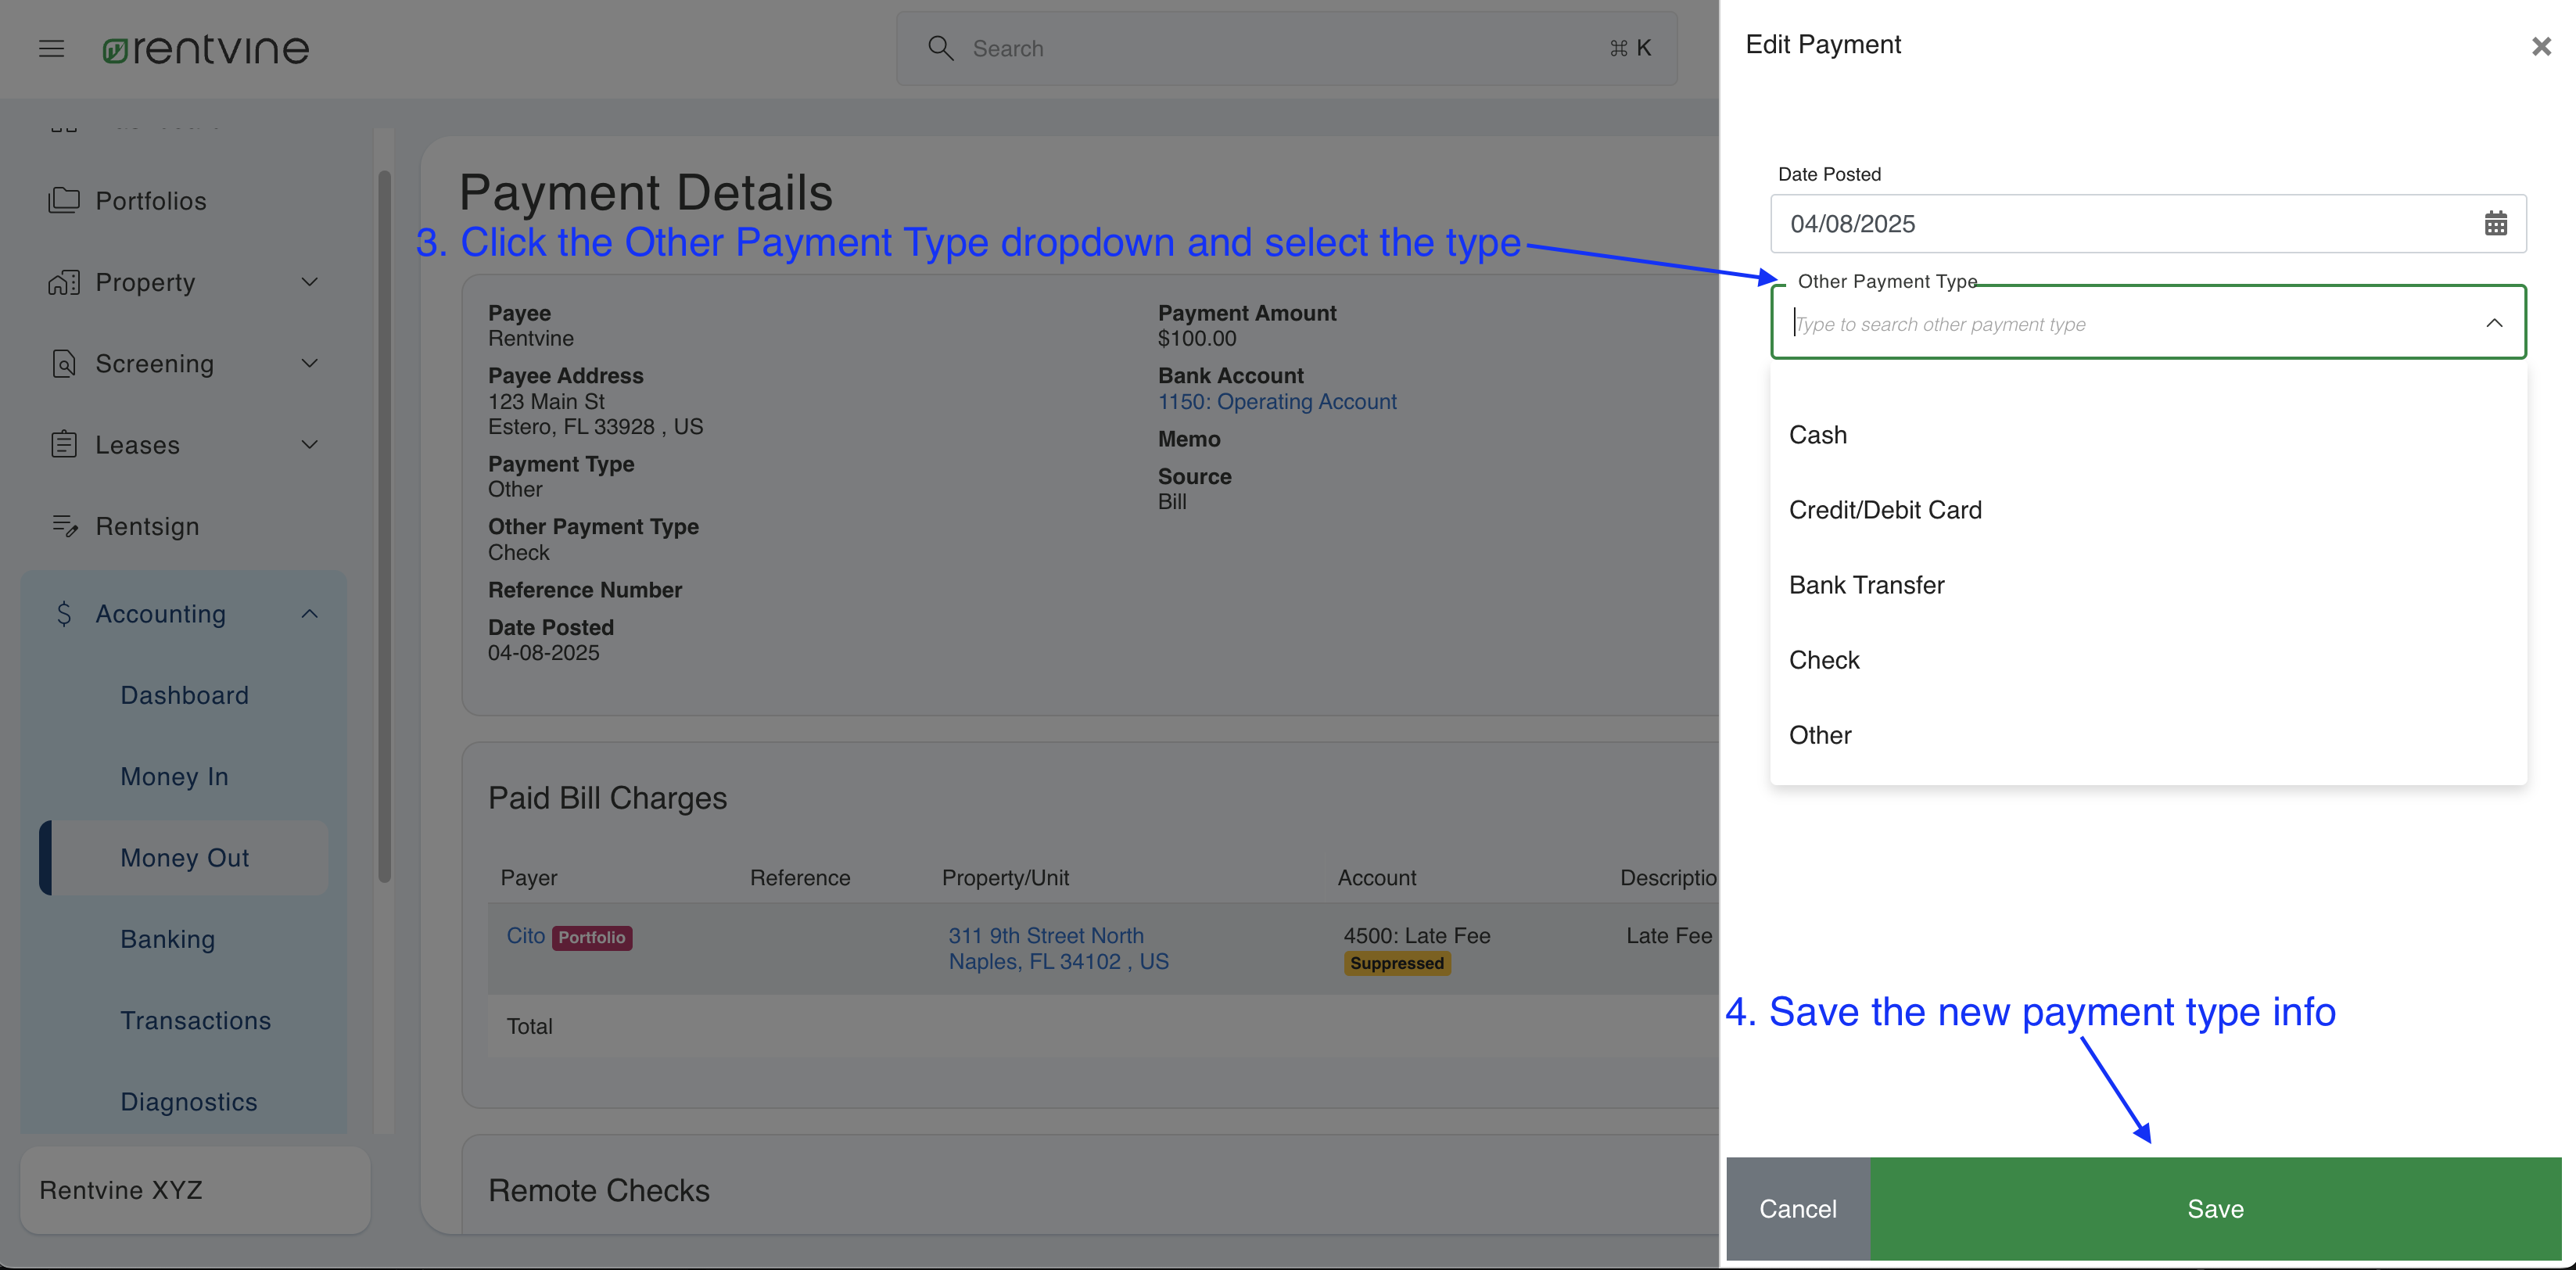Click the 4500: Late Fee account cell
The height and width of the screenshot is (1270, 2576).
click(x=1416, y=936)
